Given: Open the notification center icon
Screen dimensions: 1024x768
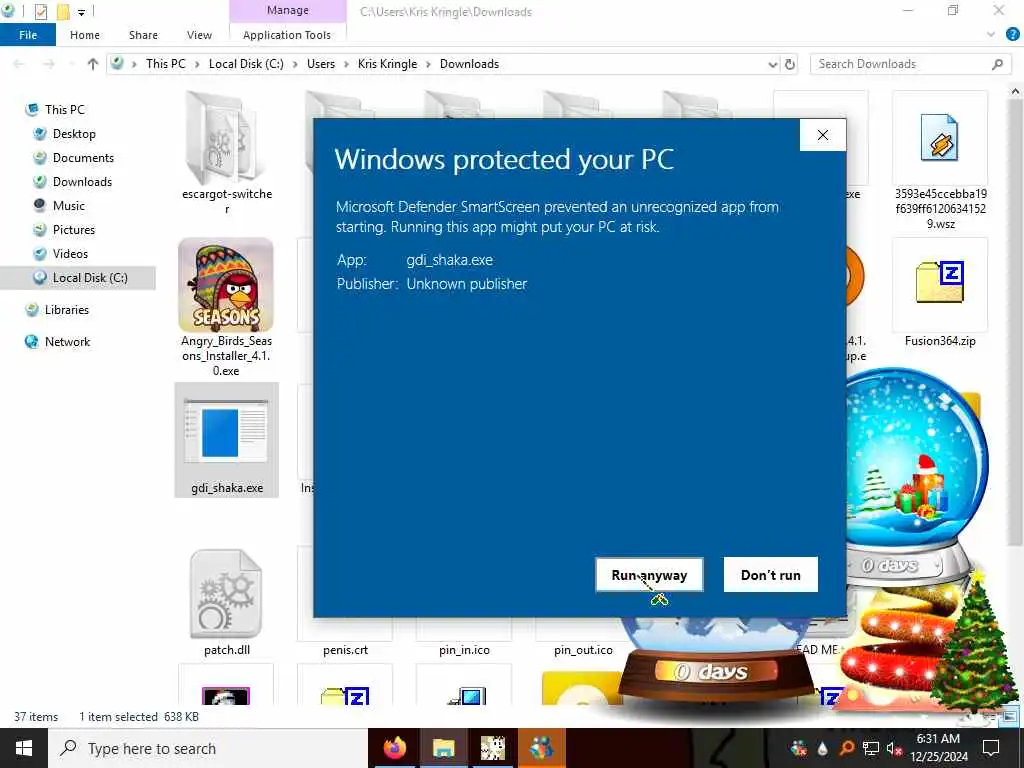Looking at the screenshot, I should click(991, 748).
